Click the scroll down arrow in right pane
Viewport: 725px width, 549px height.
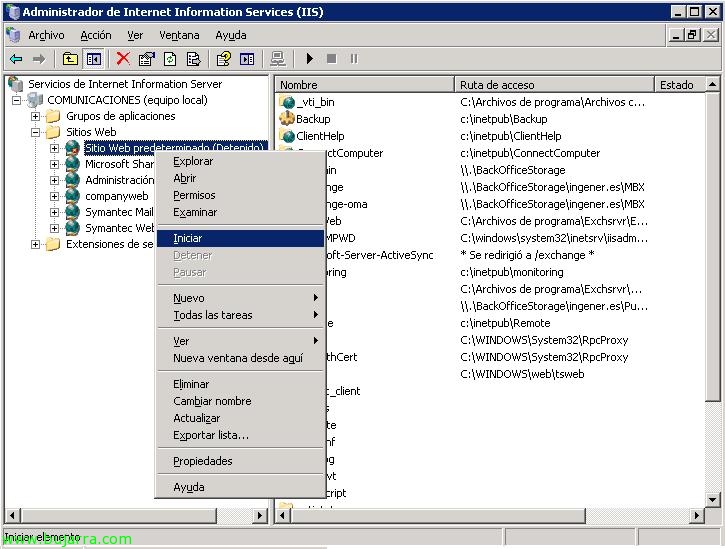[713, 499]
